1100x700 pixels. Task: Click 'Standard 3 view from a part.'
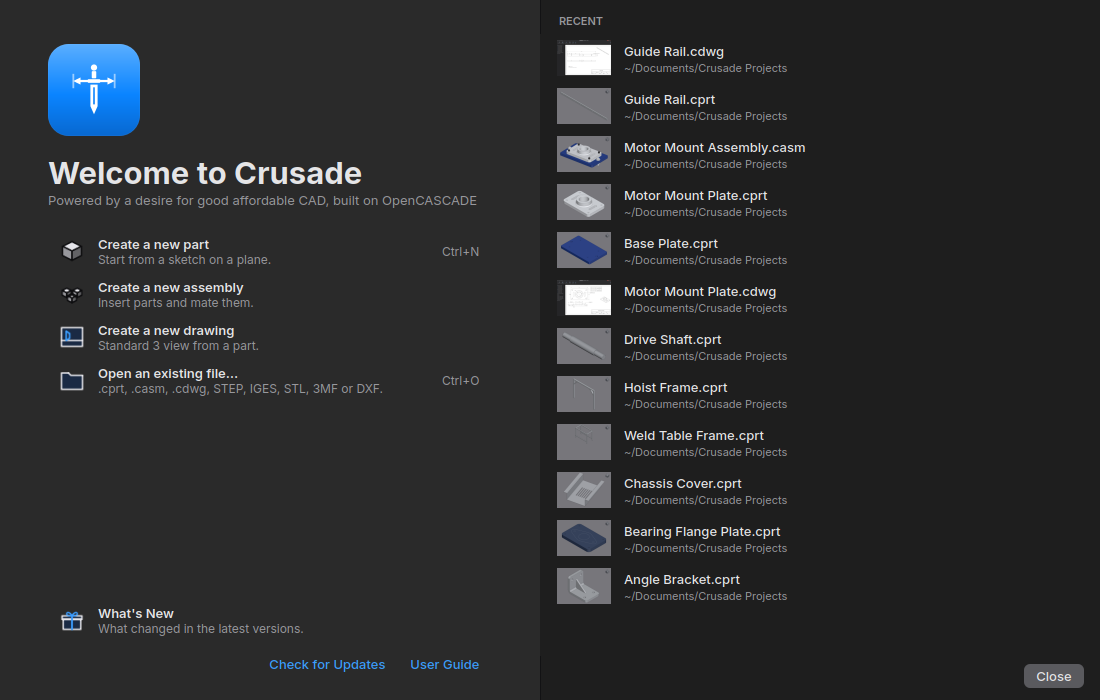[x=178, y=346]
